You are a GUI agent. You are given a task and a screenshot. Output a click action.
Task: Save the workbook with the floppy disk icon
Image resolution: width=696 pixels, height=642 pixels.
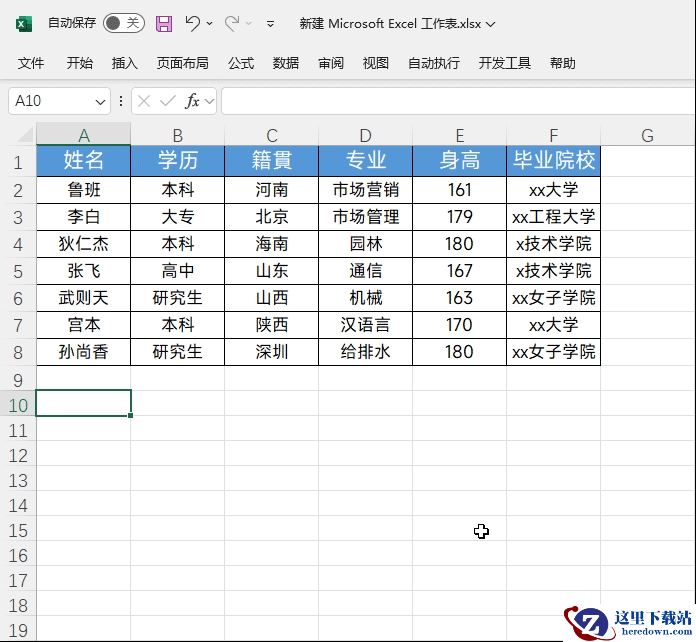click(x=164, y=24)
